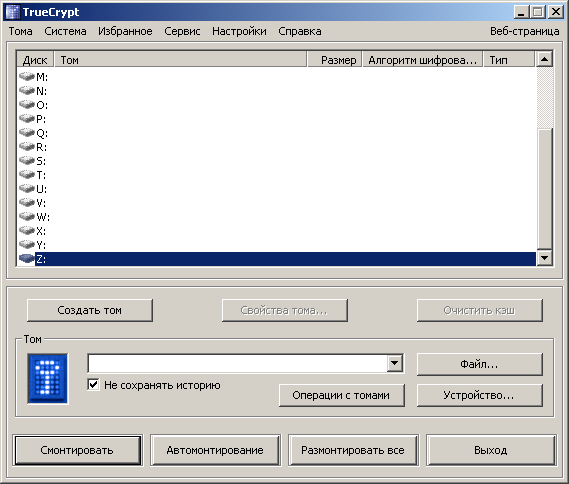Click the 'Диск' column header
Viewport: 569px width, 484px height.
point(35,60)
